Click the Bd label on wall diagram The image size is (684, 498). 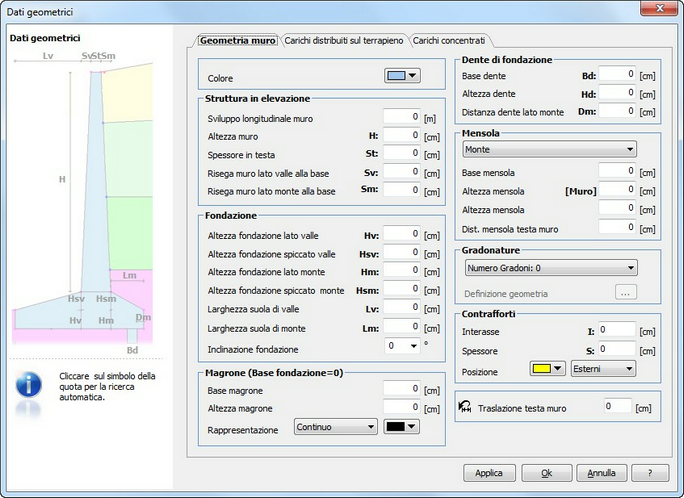pos(132,350)
